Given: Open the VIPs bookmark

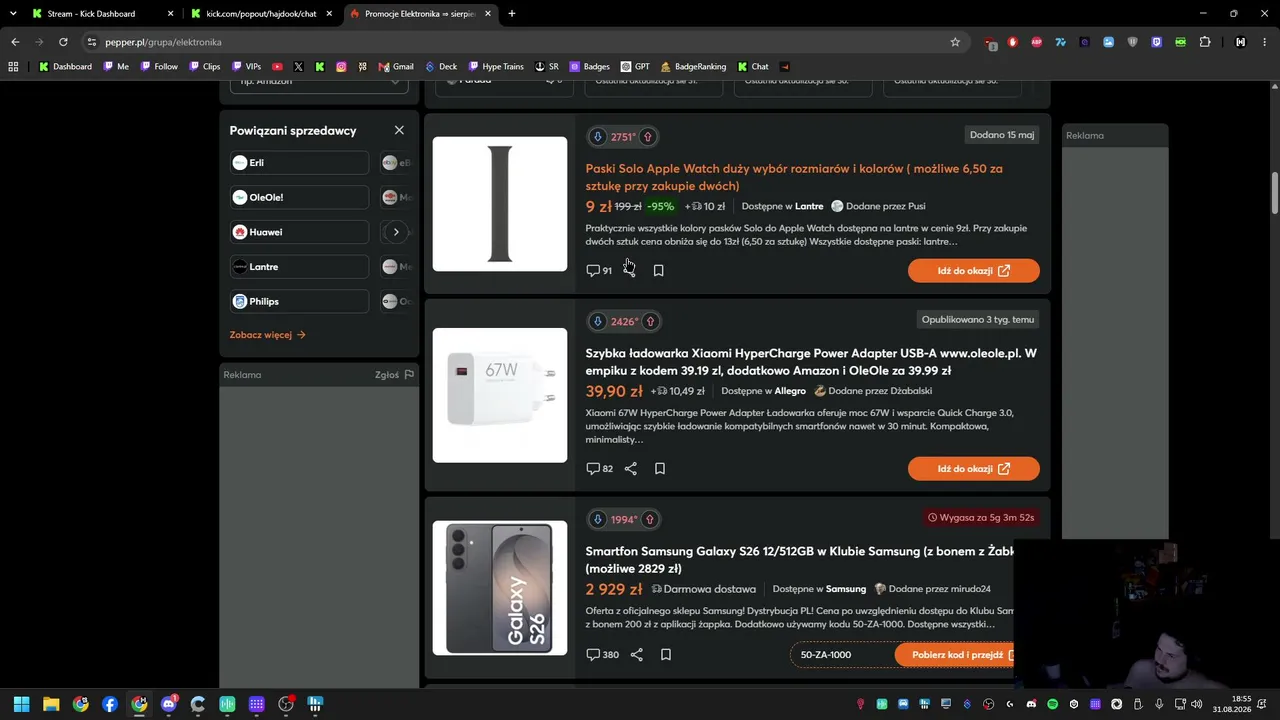Looking at the screenshot, I should (x=246, y=67).
